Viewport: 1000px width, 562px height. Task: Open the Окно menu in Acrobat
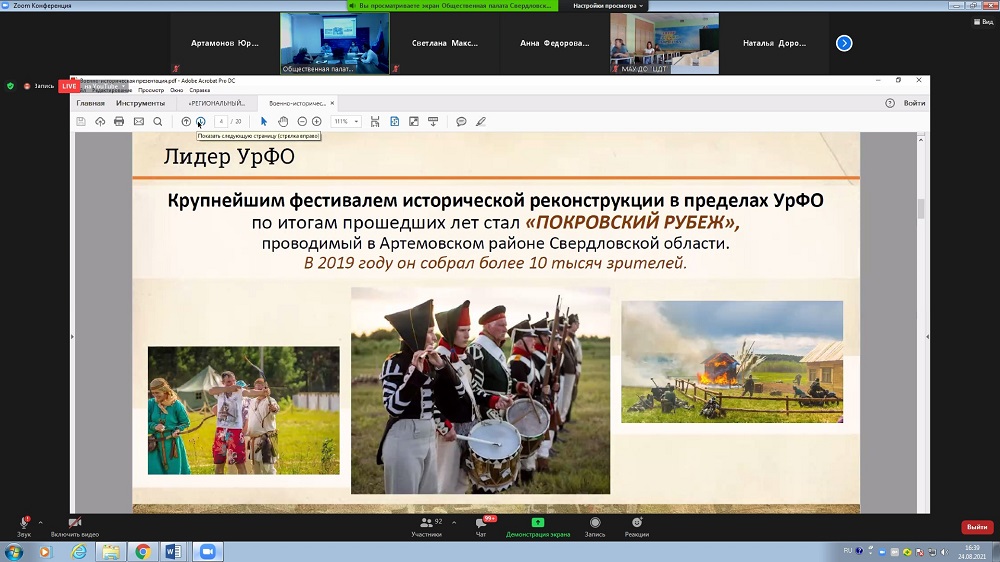coord(177,91)
